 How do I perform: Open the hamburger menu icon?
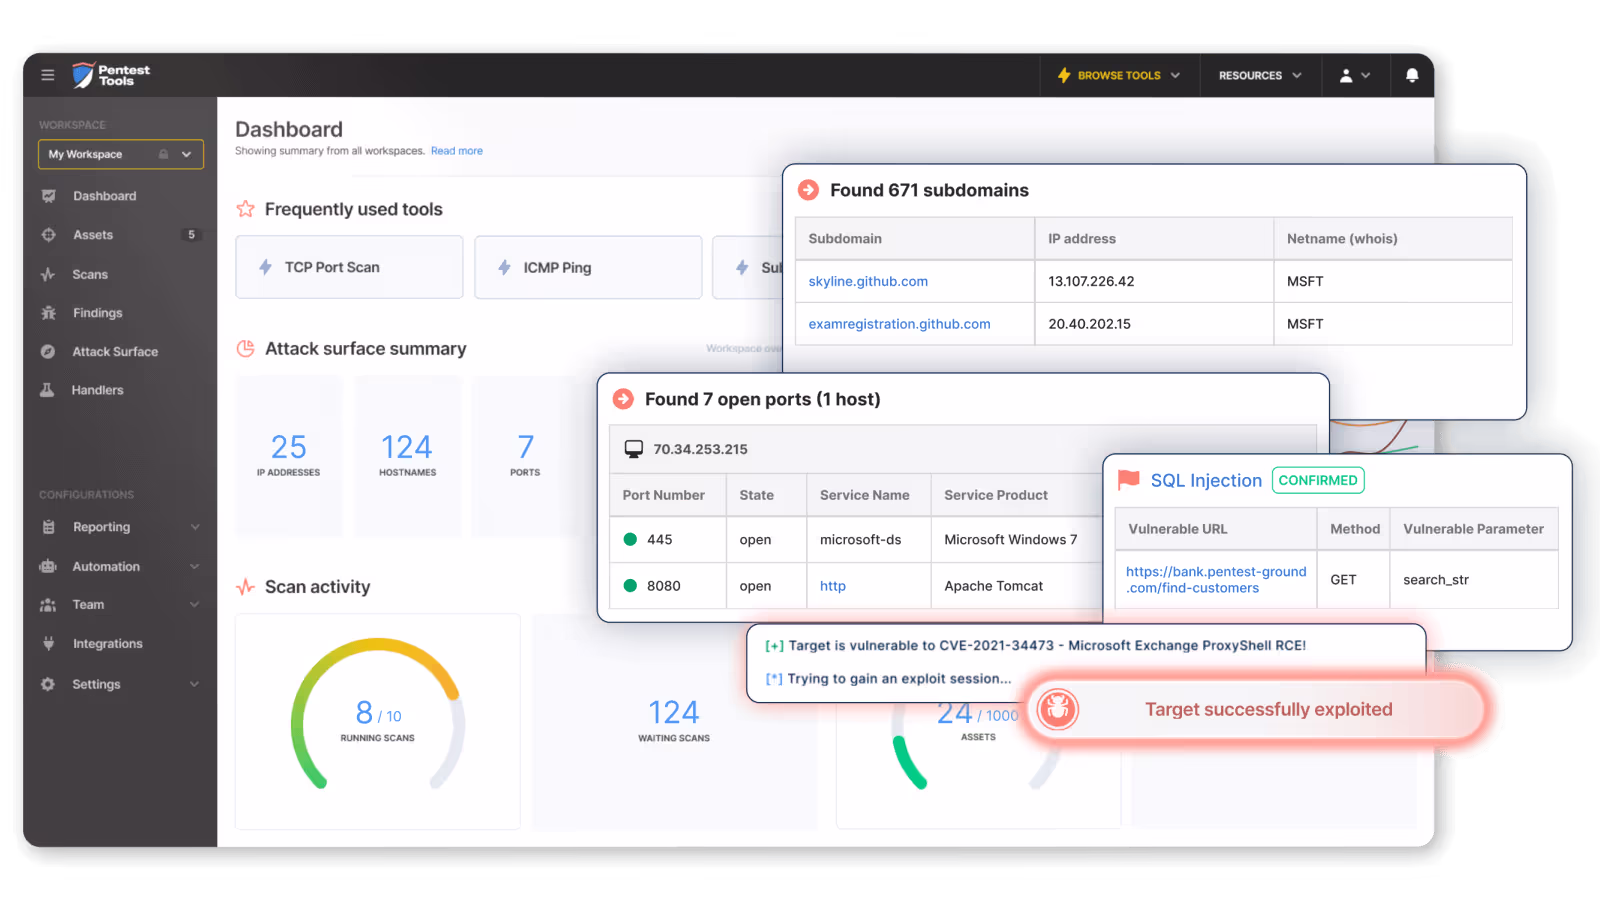click(47, 75)
